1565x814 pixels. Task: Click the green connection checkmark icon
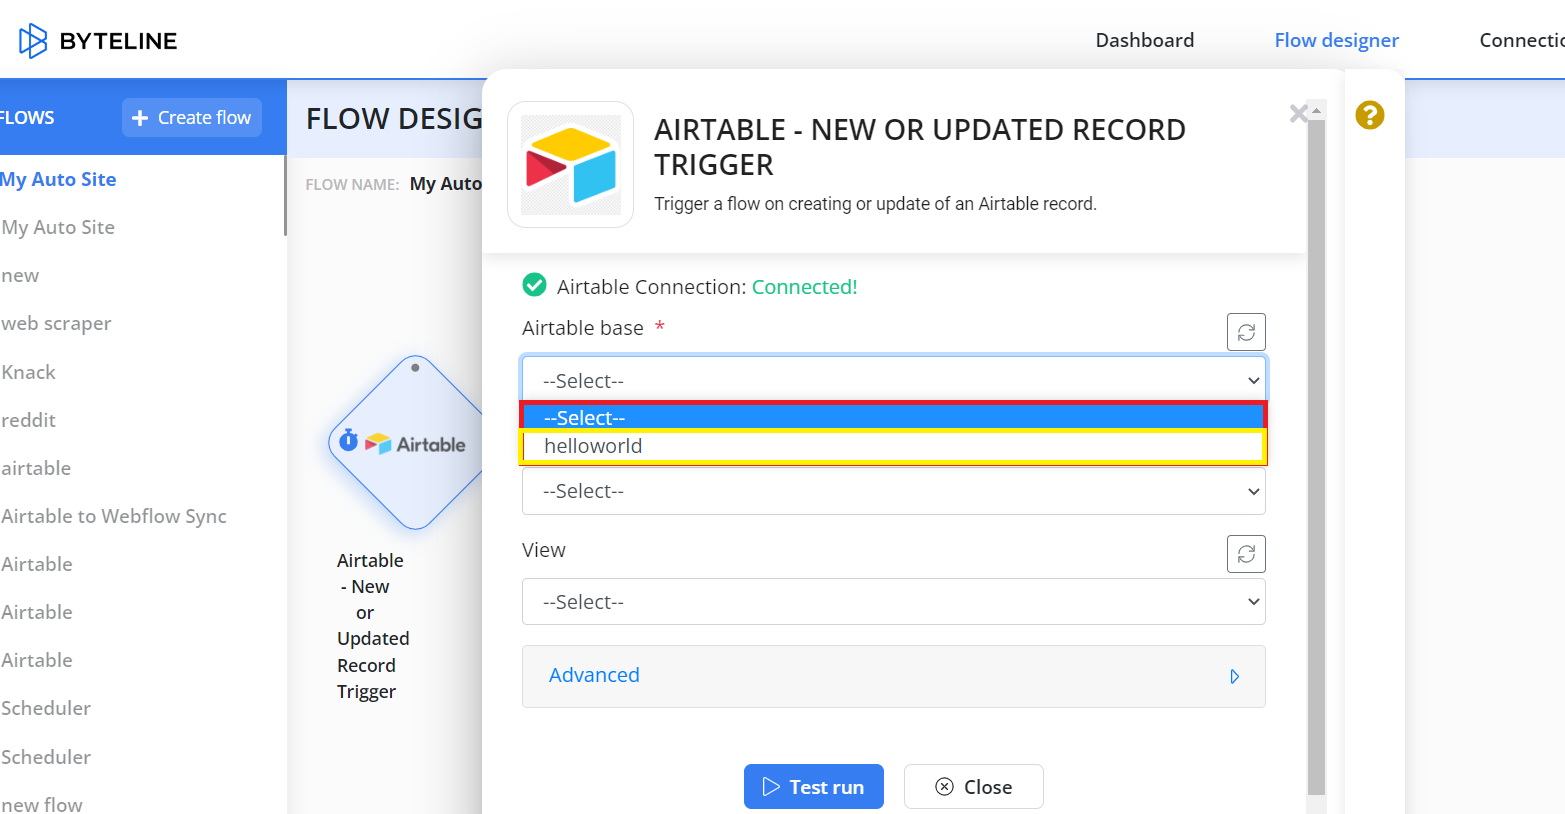[x=535, y=286]
